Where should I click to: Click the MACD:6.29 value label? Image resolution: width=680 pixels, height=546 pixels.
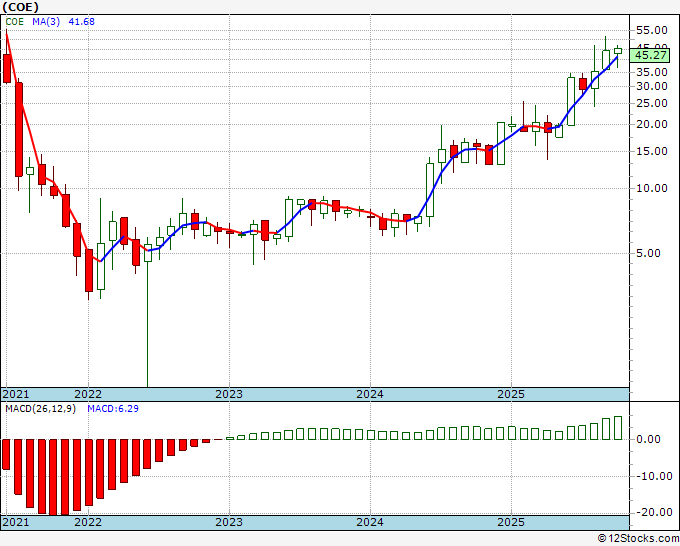pyautogui.click(x=113, y=409)
